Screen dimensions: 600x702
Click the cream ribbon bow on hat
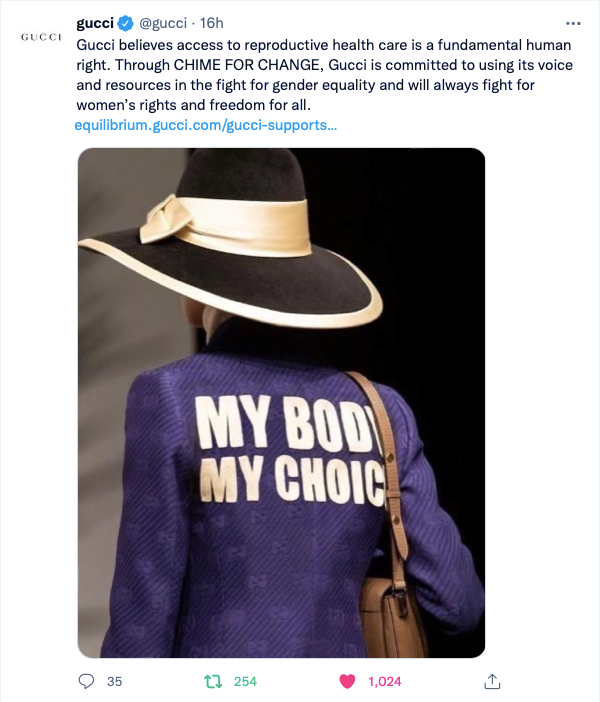click(166, 218)
